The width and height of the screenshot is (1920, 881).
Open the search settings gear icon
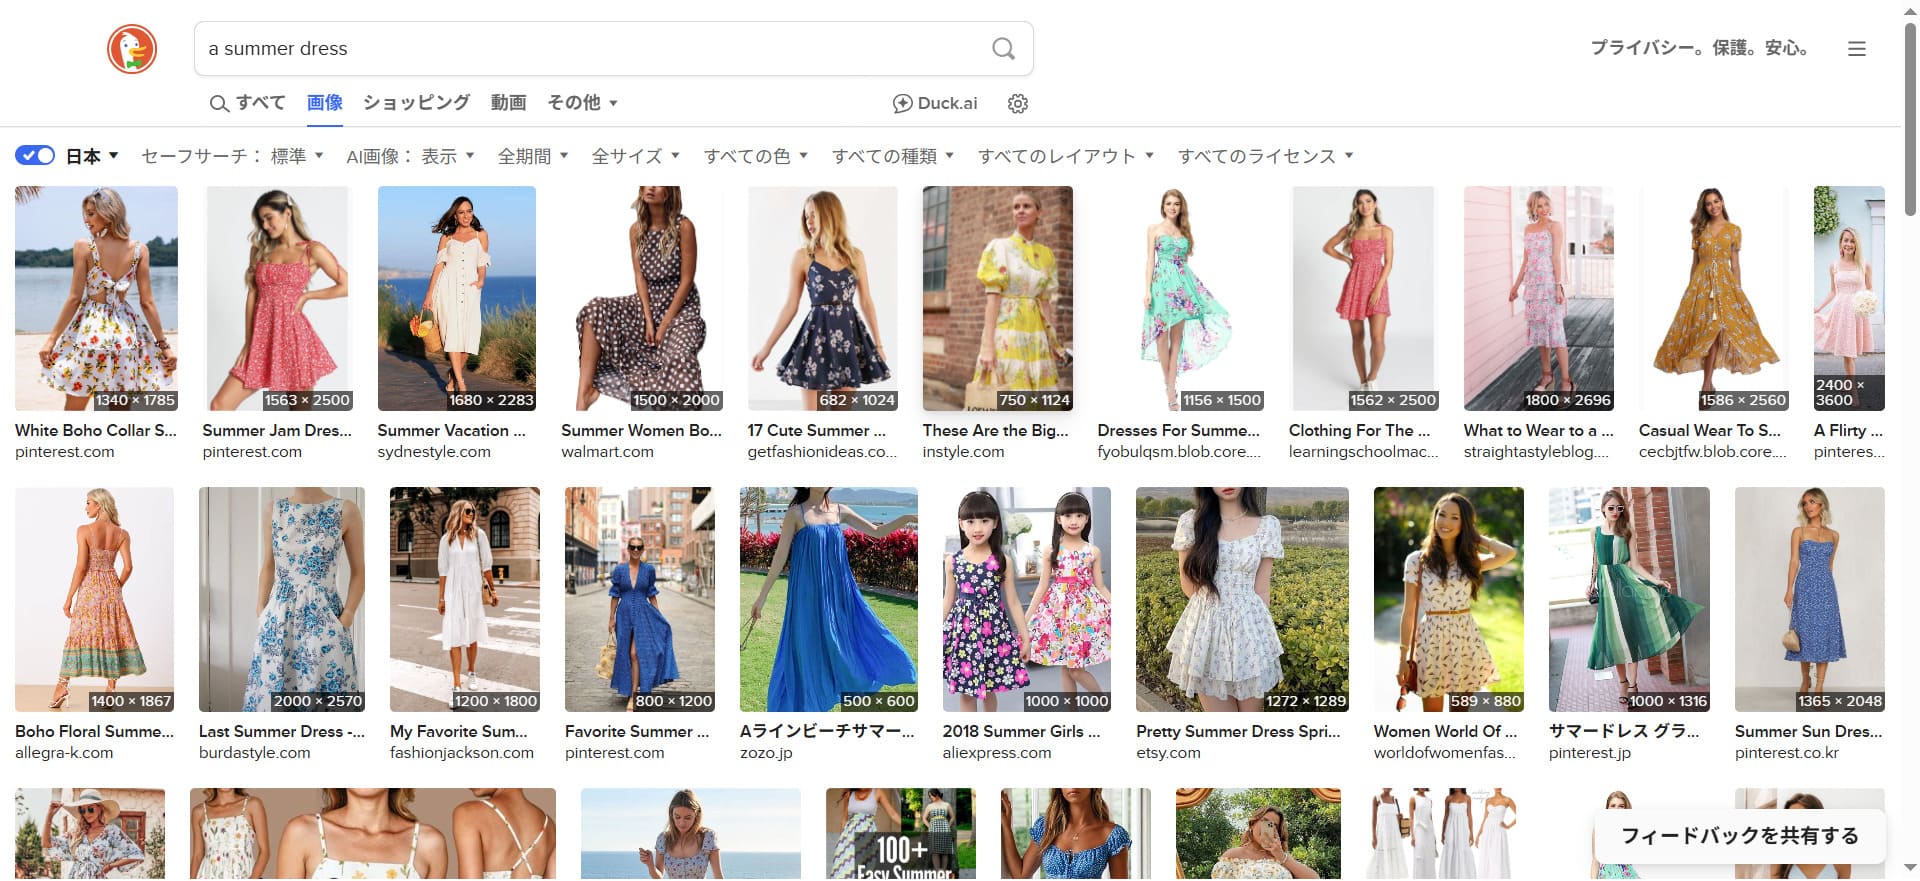point(1018,103)
